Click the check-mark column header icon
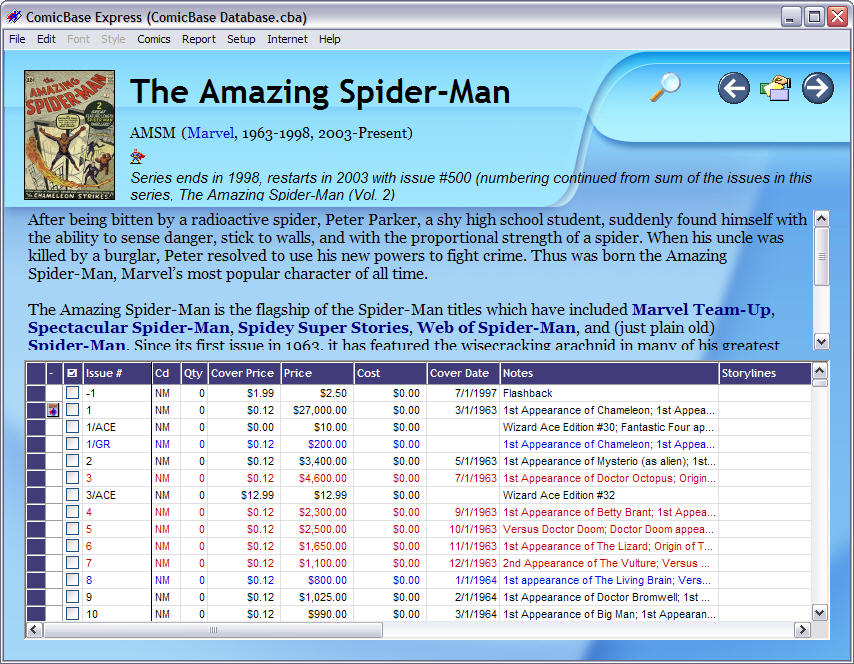Image resolution: width=854 pixels, height=664 pixels. (x=72, y=373)
